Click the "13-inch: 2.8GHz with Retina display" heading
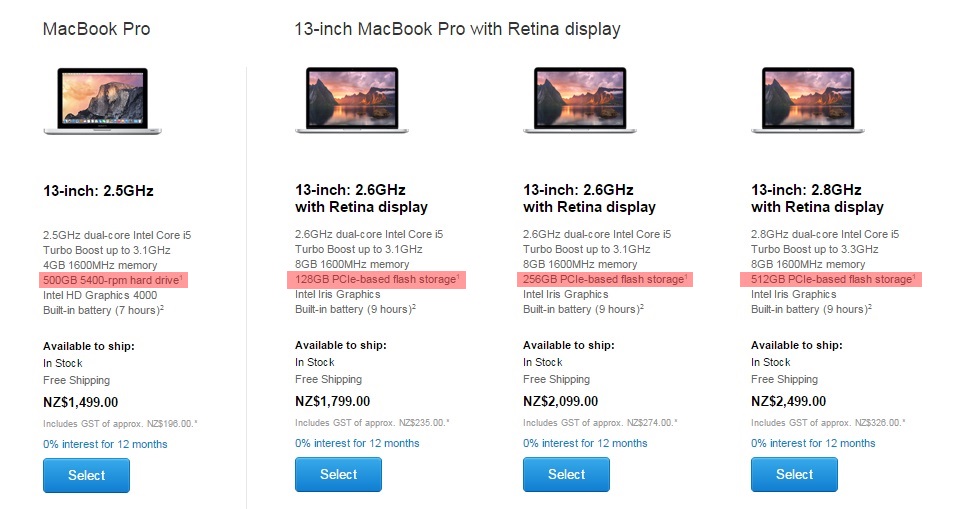Screen dimensions: 973x509 pyautogui.click(x=817, y=198)
